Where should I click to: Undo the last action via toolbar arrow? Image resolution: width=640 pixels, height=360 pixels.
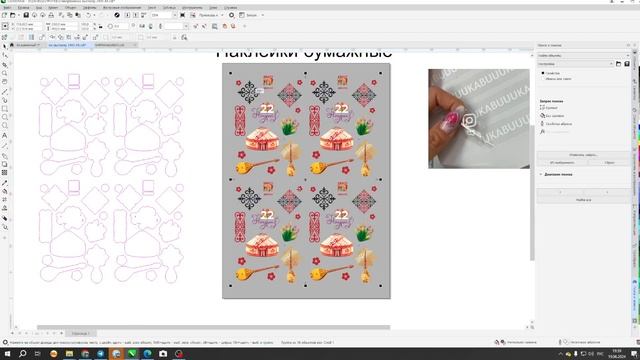tap(88, 15)
